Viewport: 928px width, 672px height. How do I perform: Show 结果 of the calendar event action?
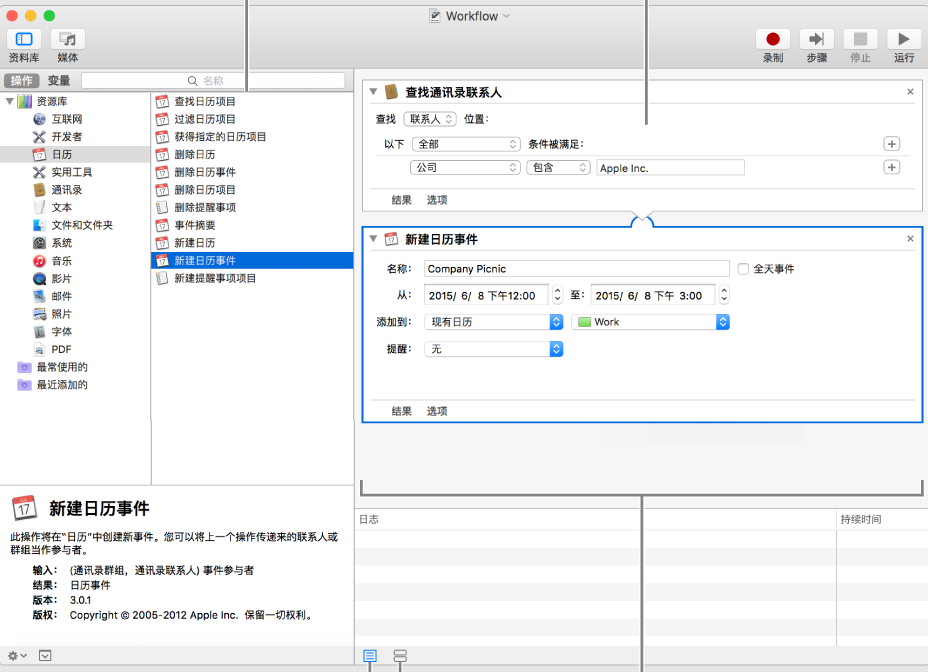pyautogui.click(x=401, y=411)
